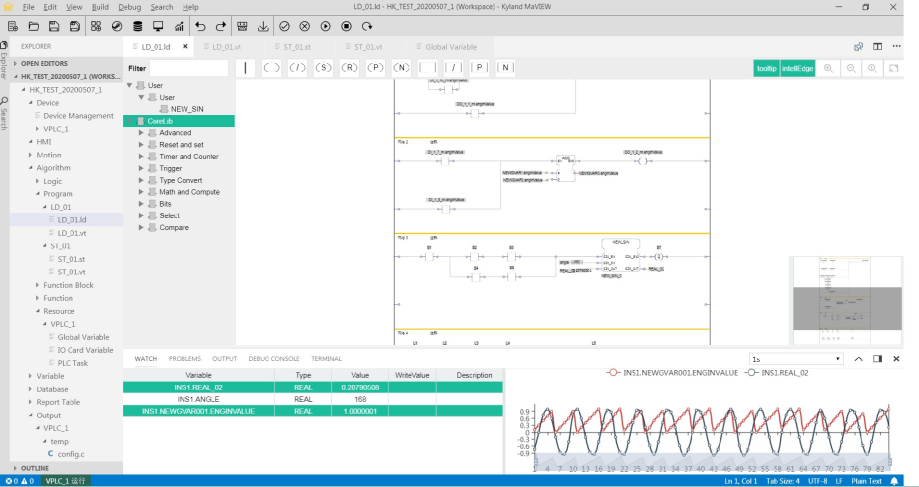Click the New File toolbar icon

(x=12, y=26)
